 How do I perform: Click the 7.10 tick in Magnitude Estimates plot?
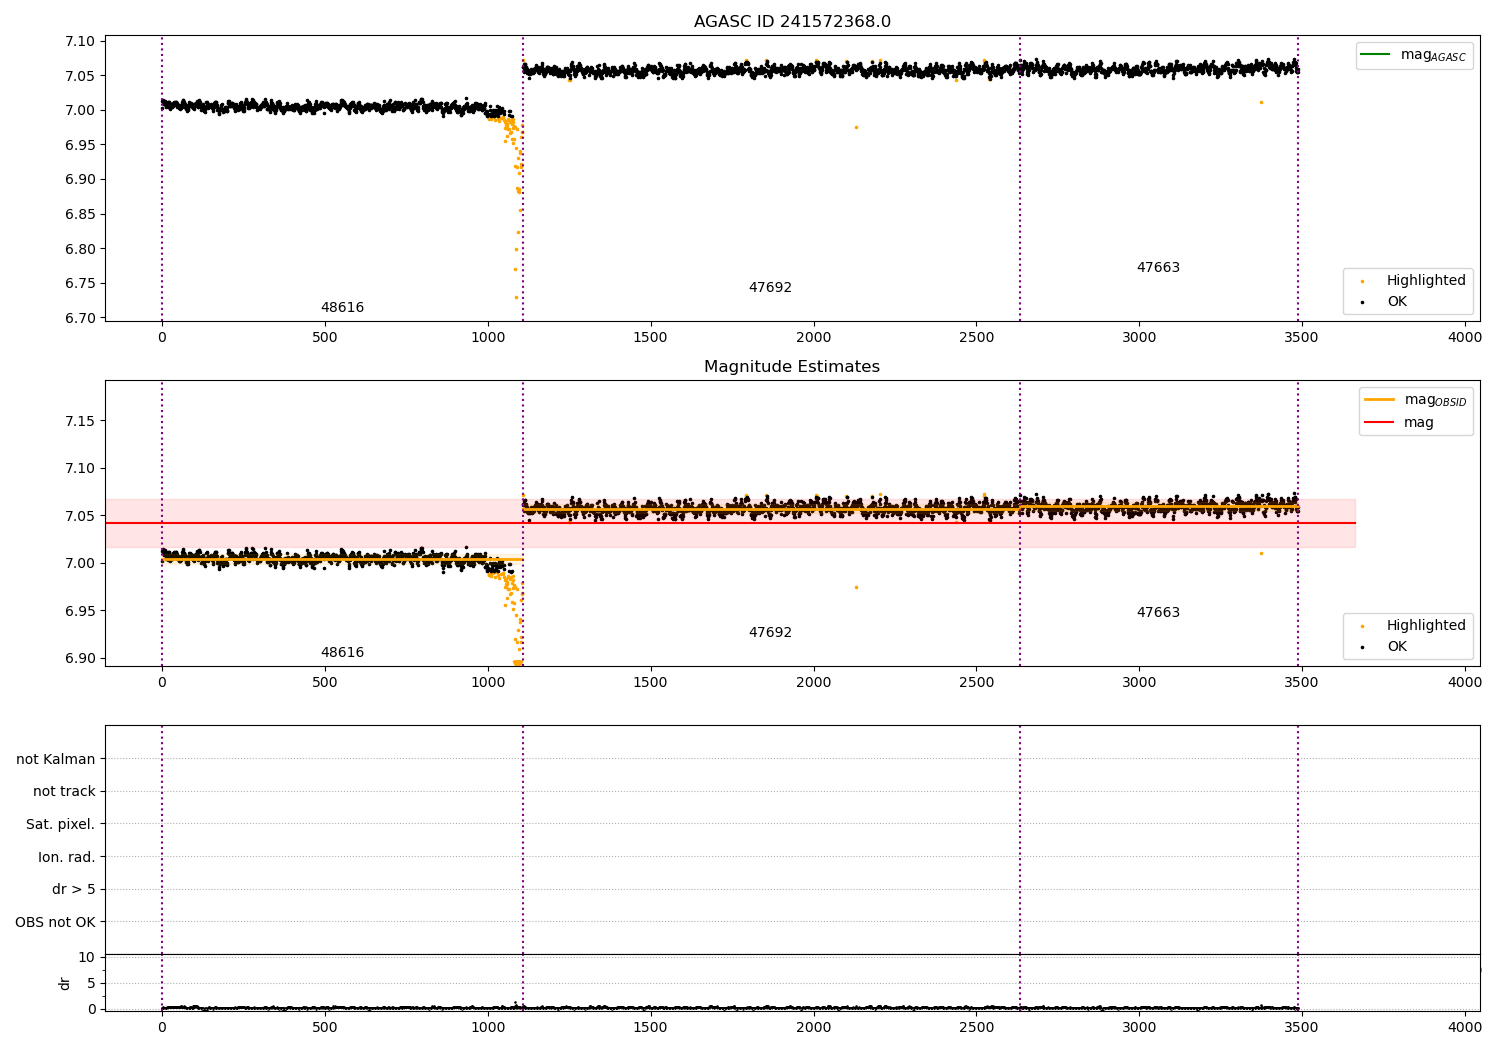[81, 468]
